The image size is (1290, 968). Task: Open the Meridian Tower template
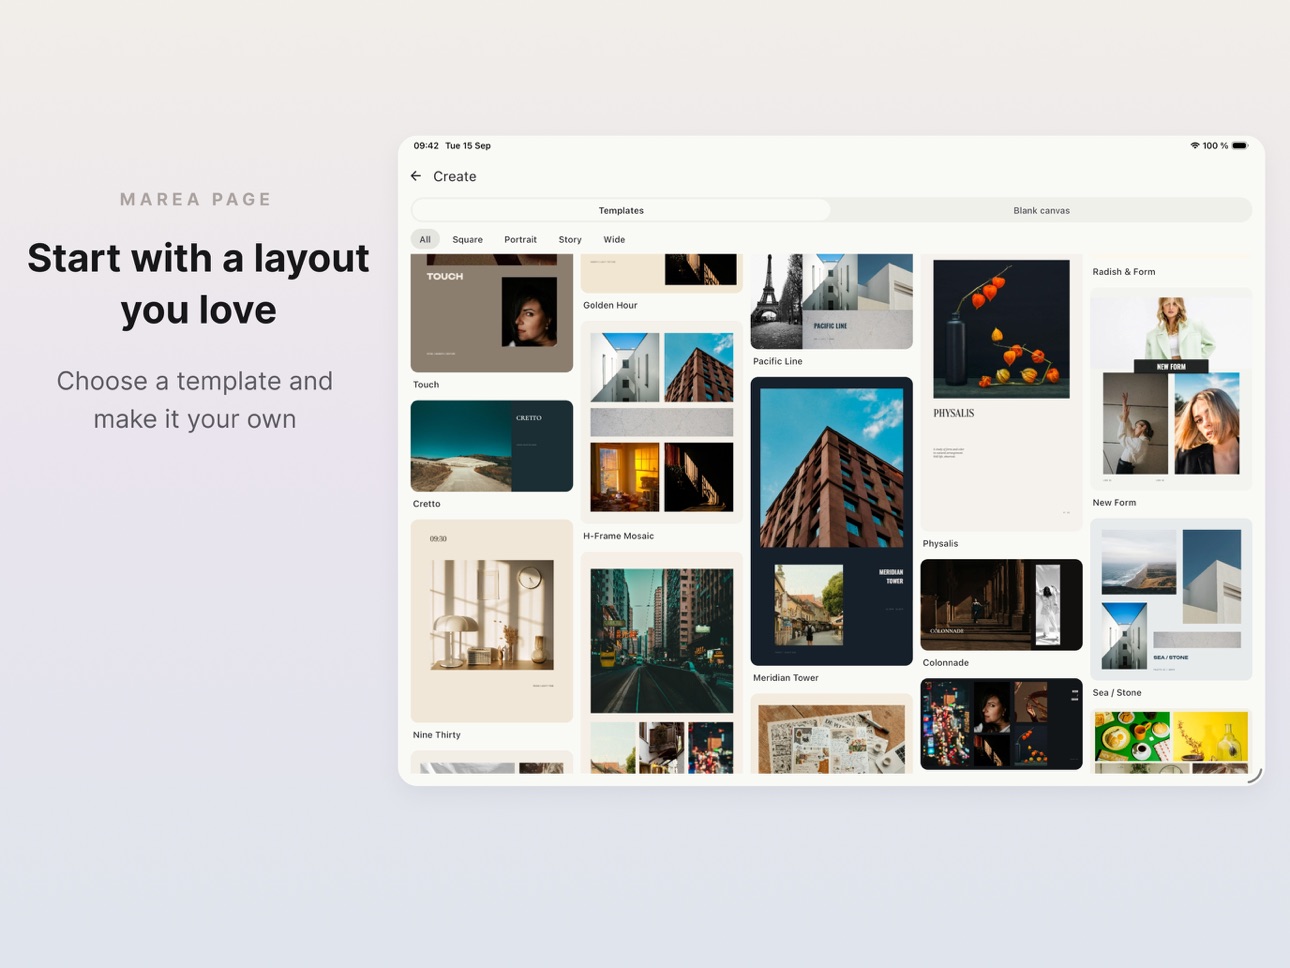click(832, 521)
